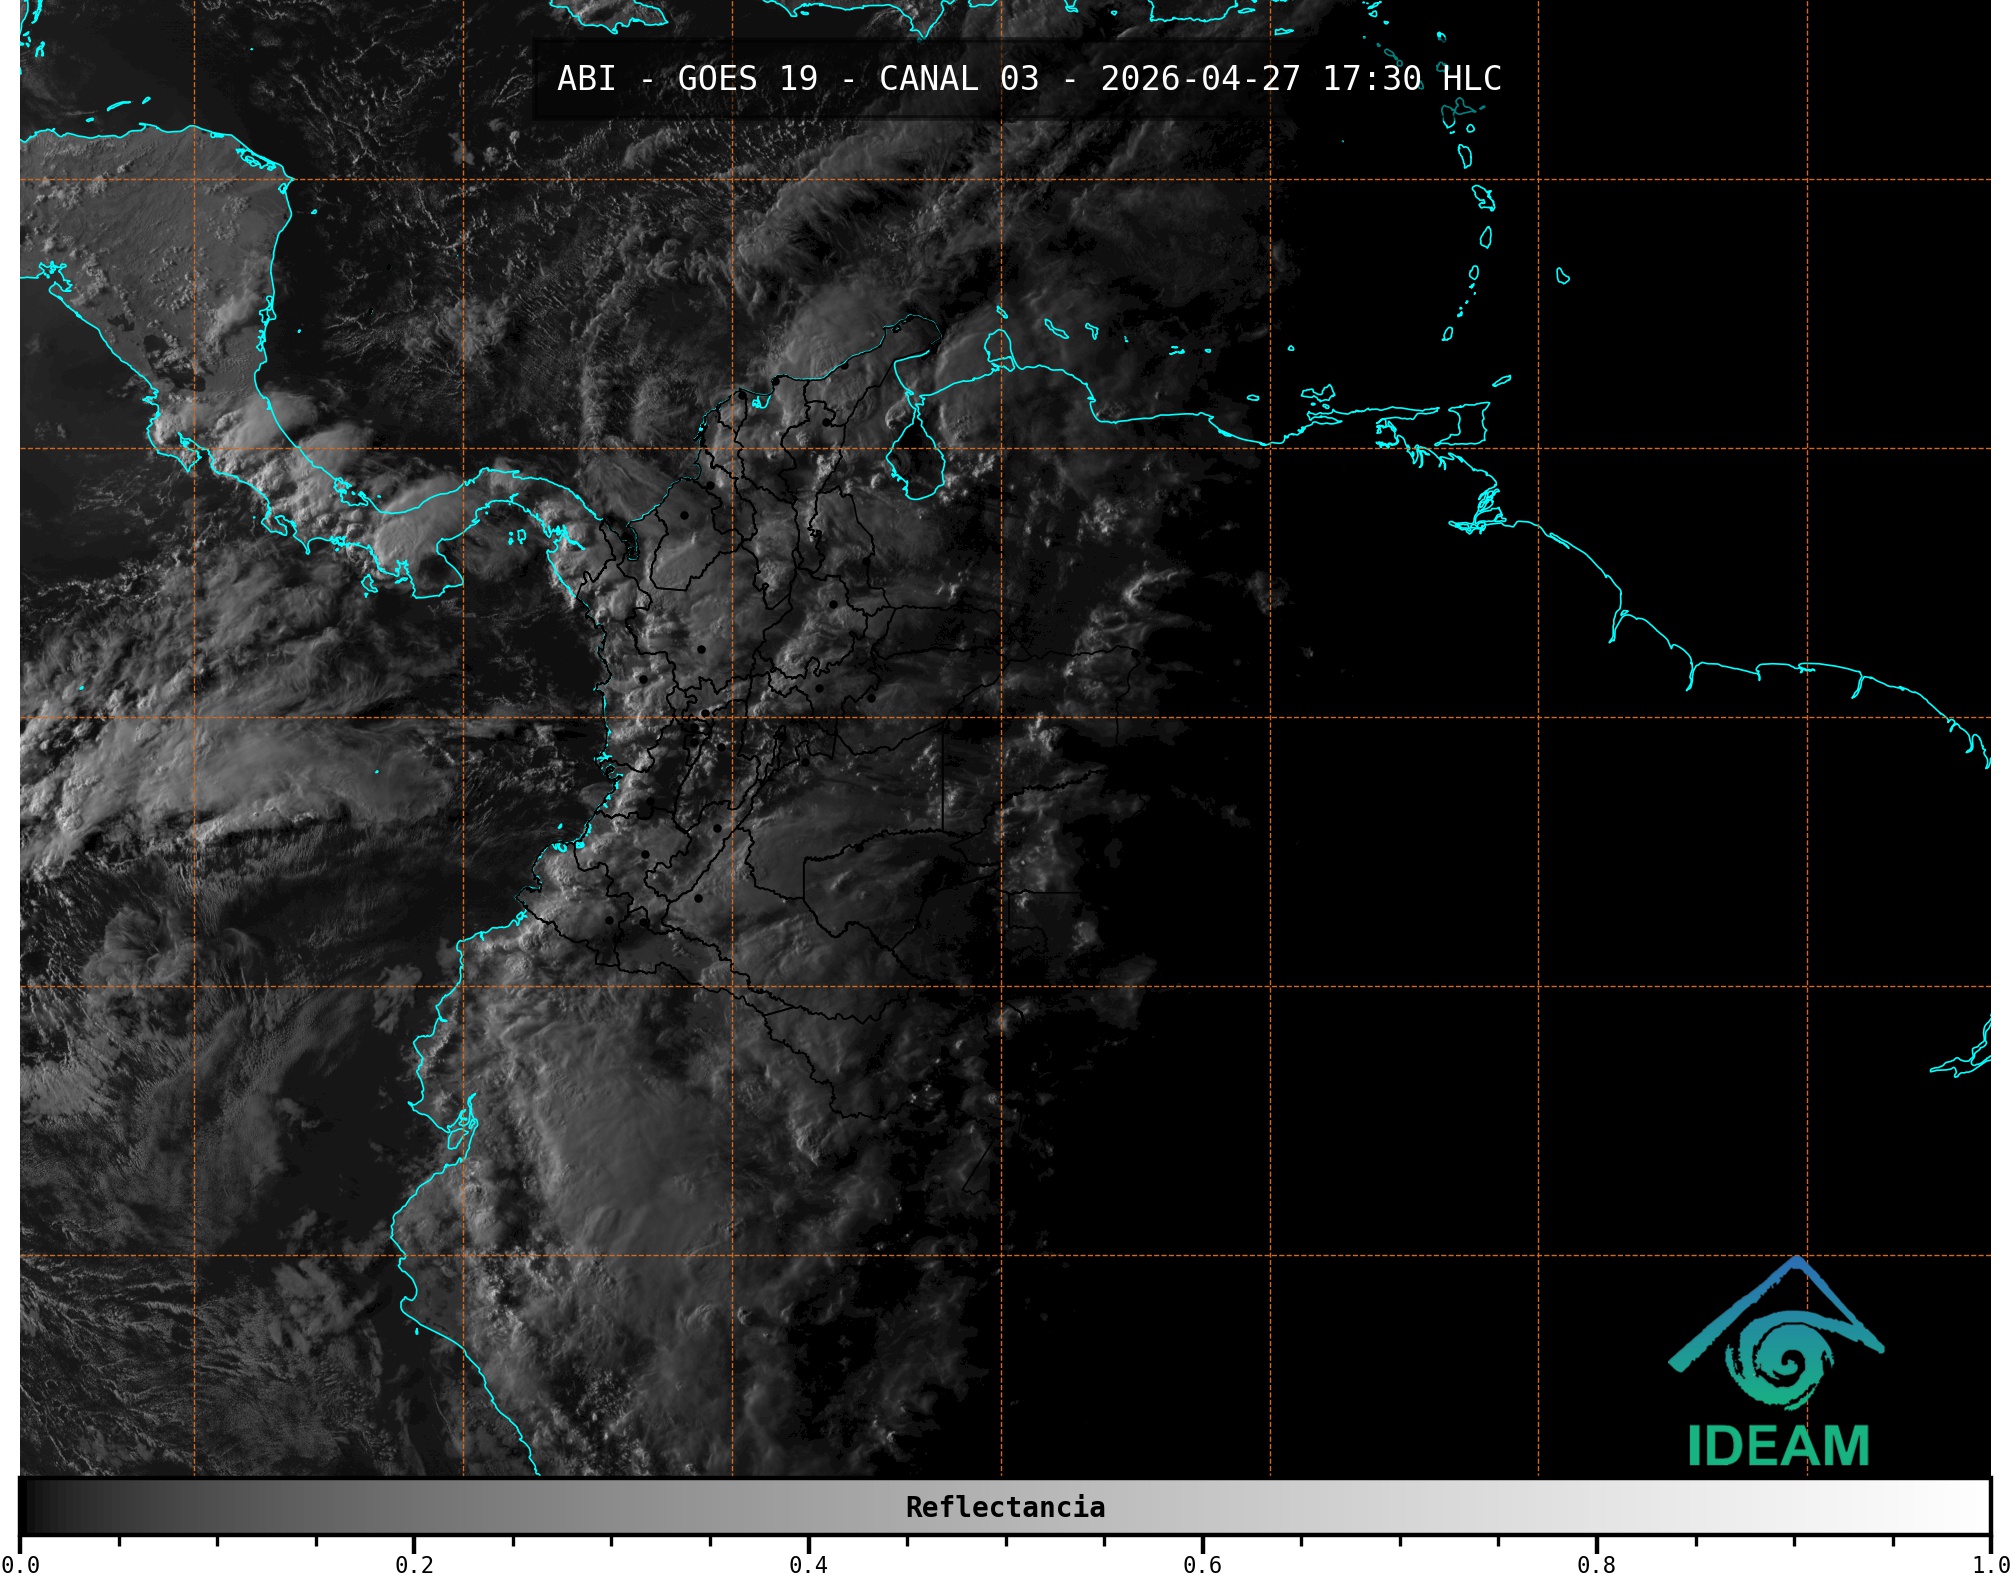Click the date '2026-04-27' in title
The image size is (2011, 1577).
coord(1200,79)
